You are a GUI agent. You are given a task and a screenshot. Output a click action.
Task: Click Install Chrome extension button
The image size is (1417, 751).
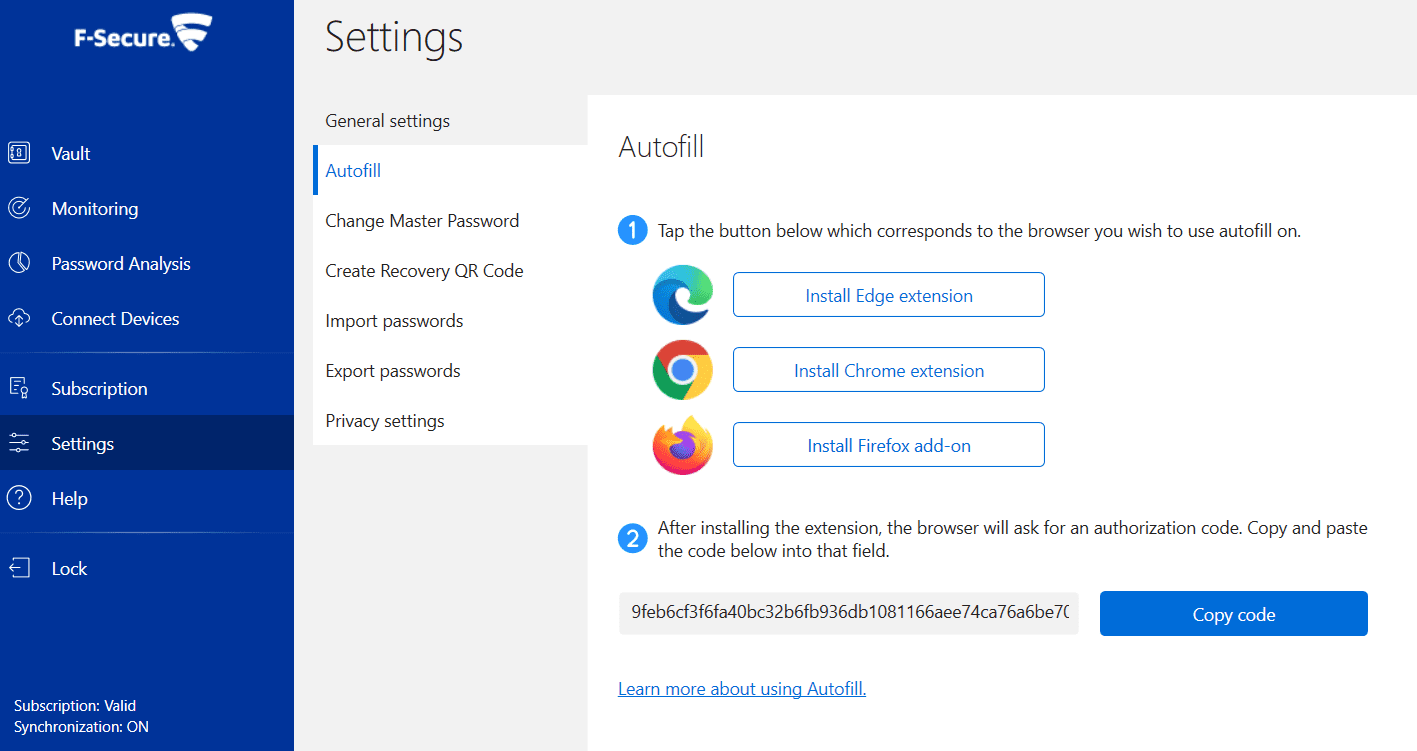889,370
